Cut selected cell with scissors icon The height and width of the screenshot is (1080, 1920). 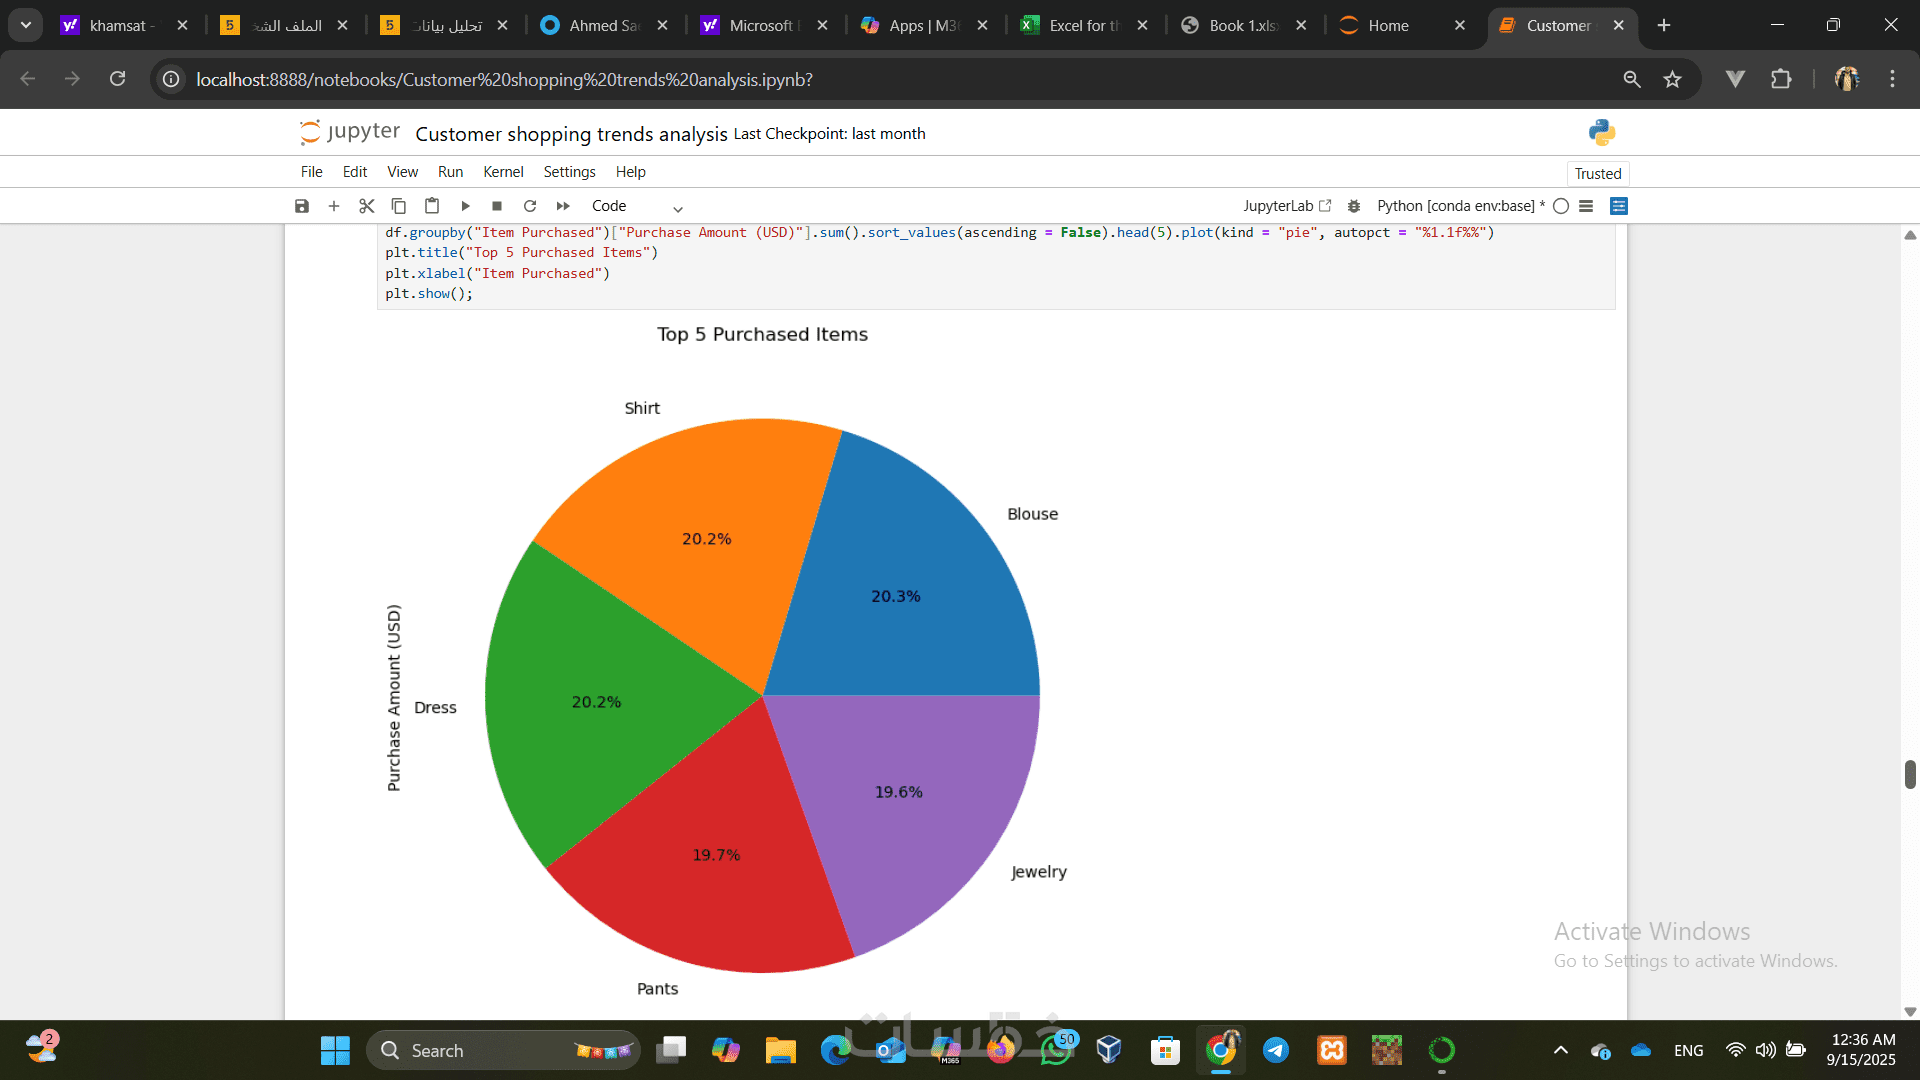click(366, 206)
